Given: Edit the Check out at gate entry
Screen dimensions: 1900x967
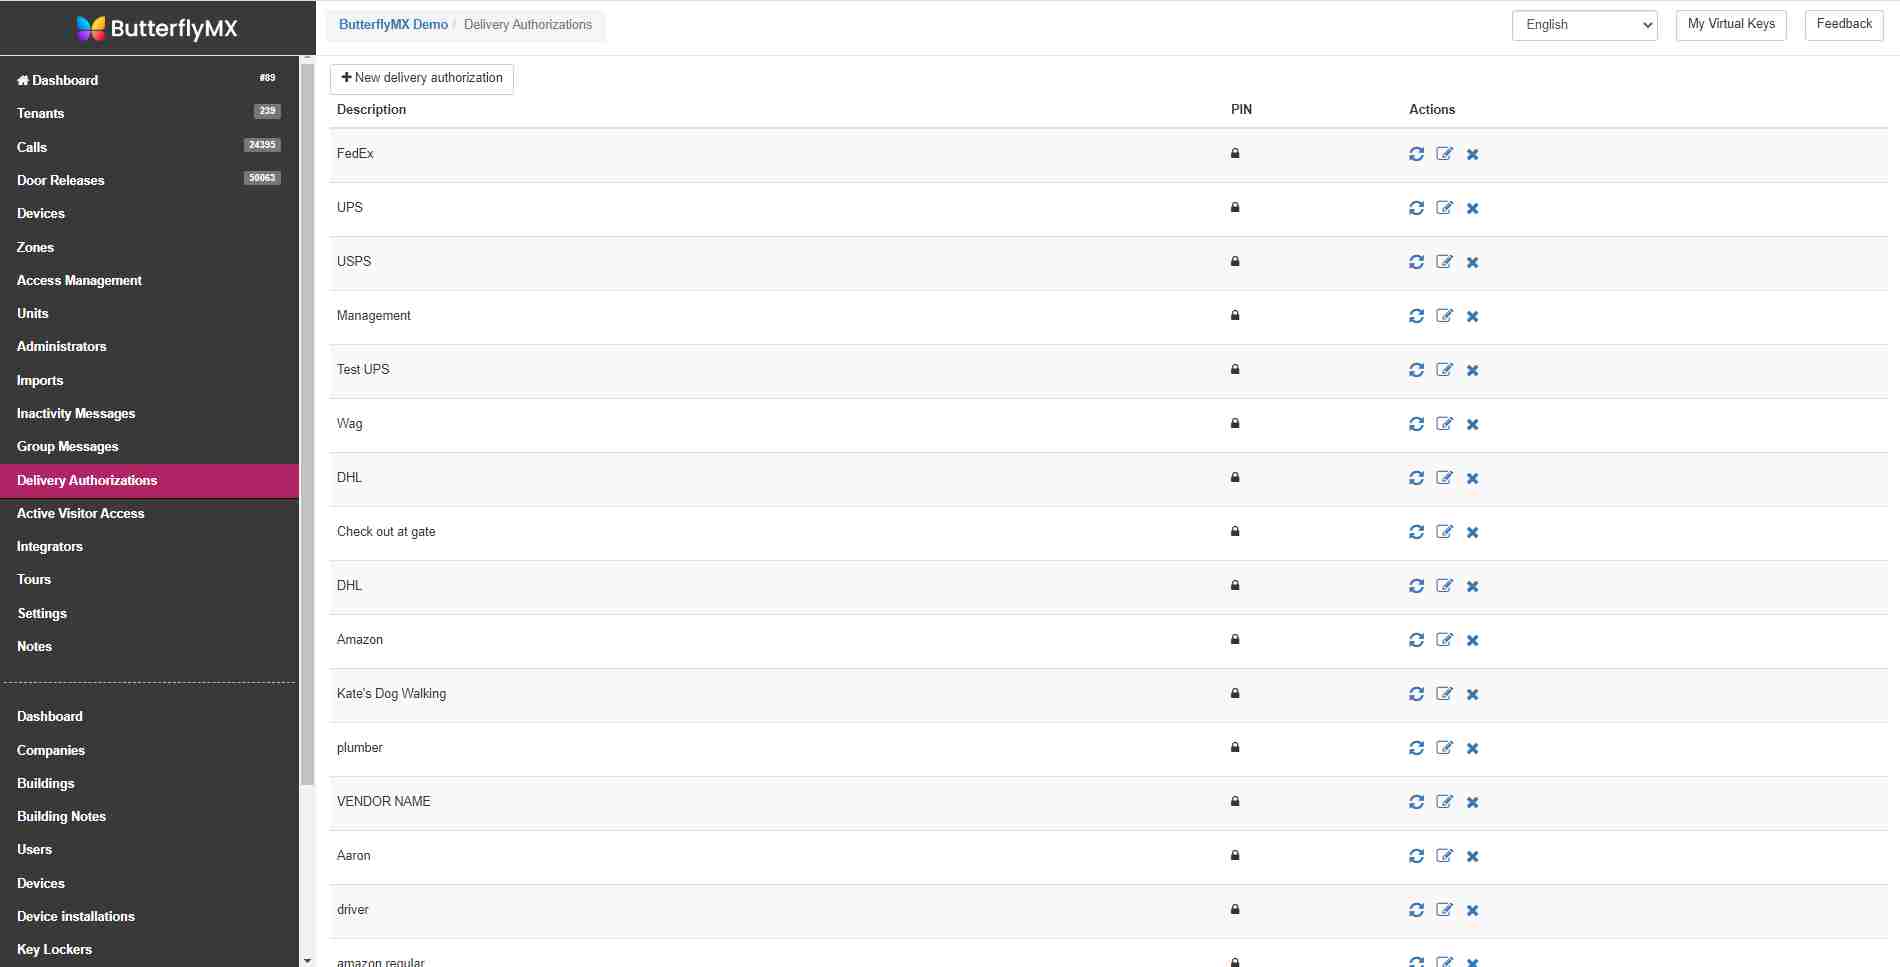Looking at the screenshot, I should (x=1444, y=532).
